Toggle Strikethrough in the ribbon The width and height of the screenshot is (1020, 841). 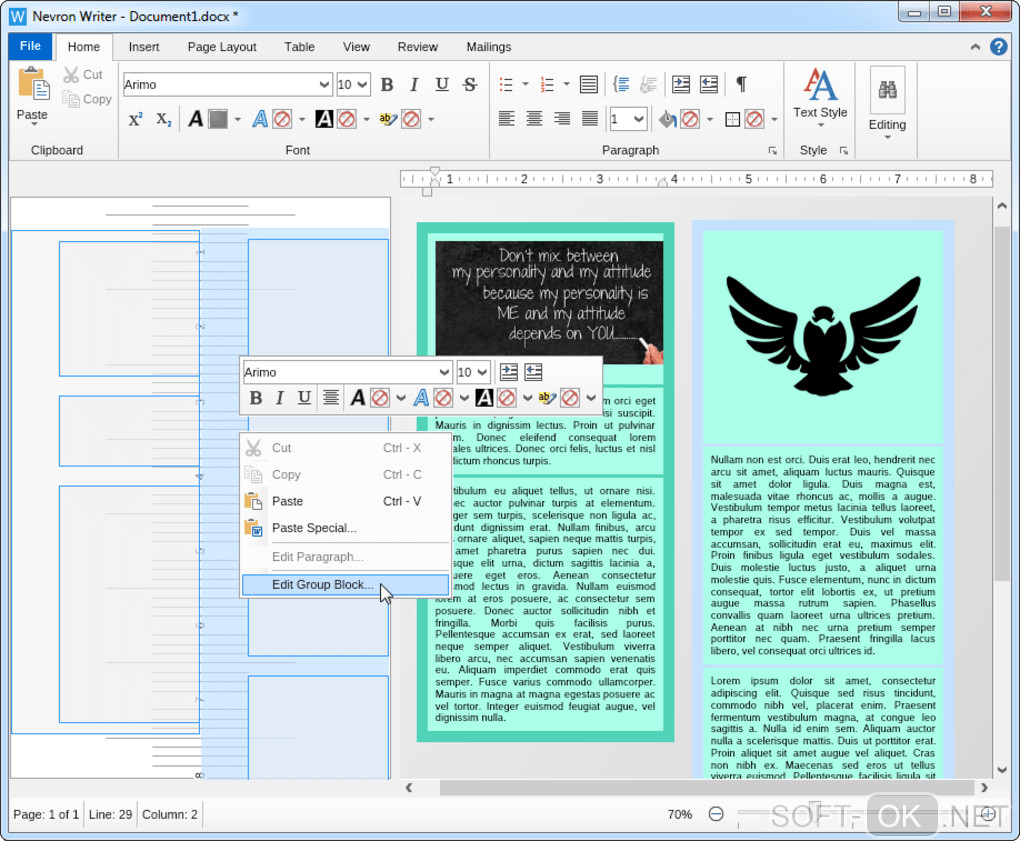(469, 85)
